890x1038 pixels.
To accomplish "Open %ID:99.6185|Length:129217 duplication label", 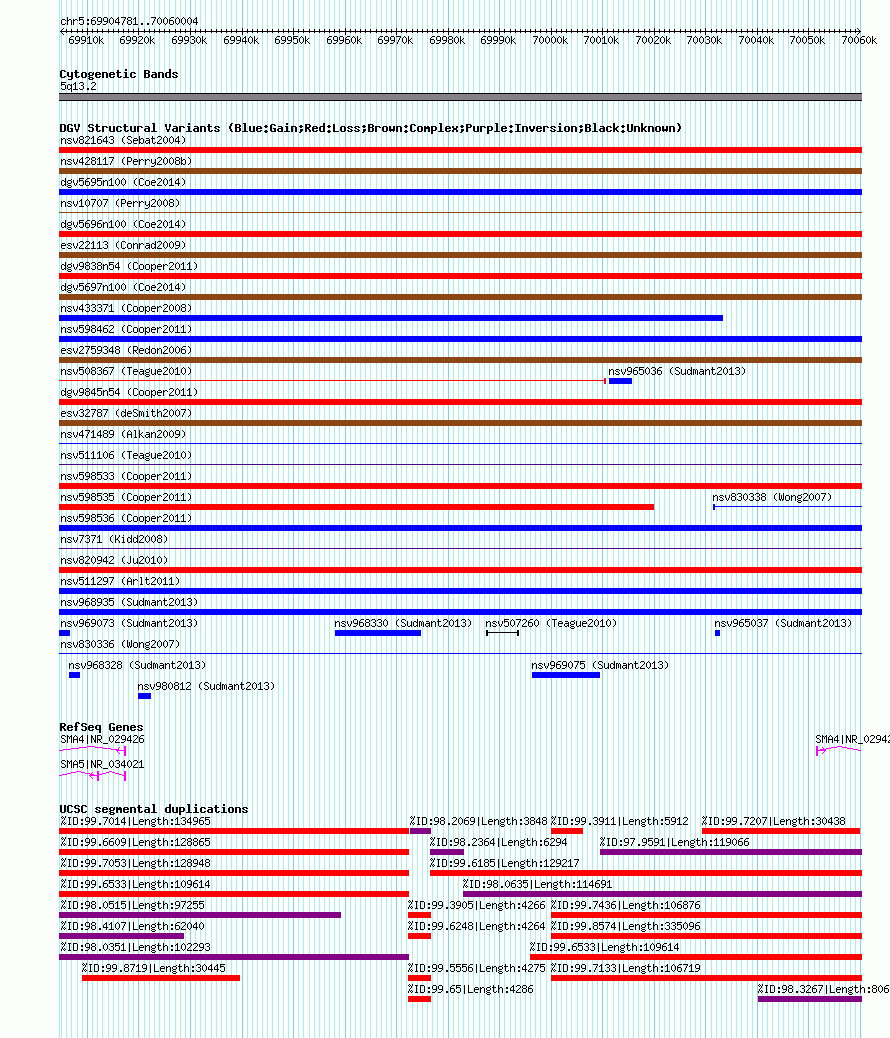I will (x=505, y=863).
